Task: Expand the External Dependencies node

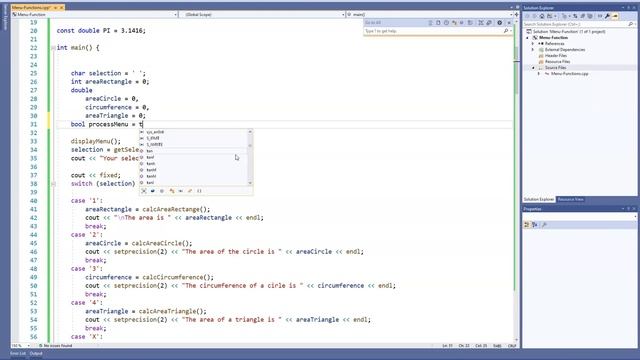Action: click(533, 49)
